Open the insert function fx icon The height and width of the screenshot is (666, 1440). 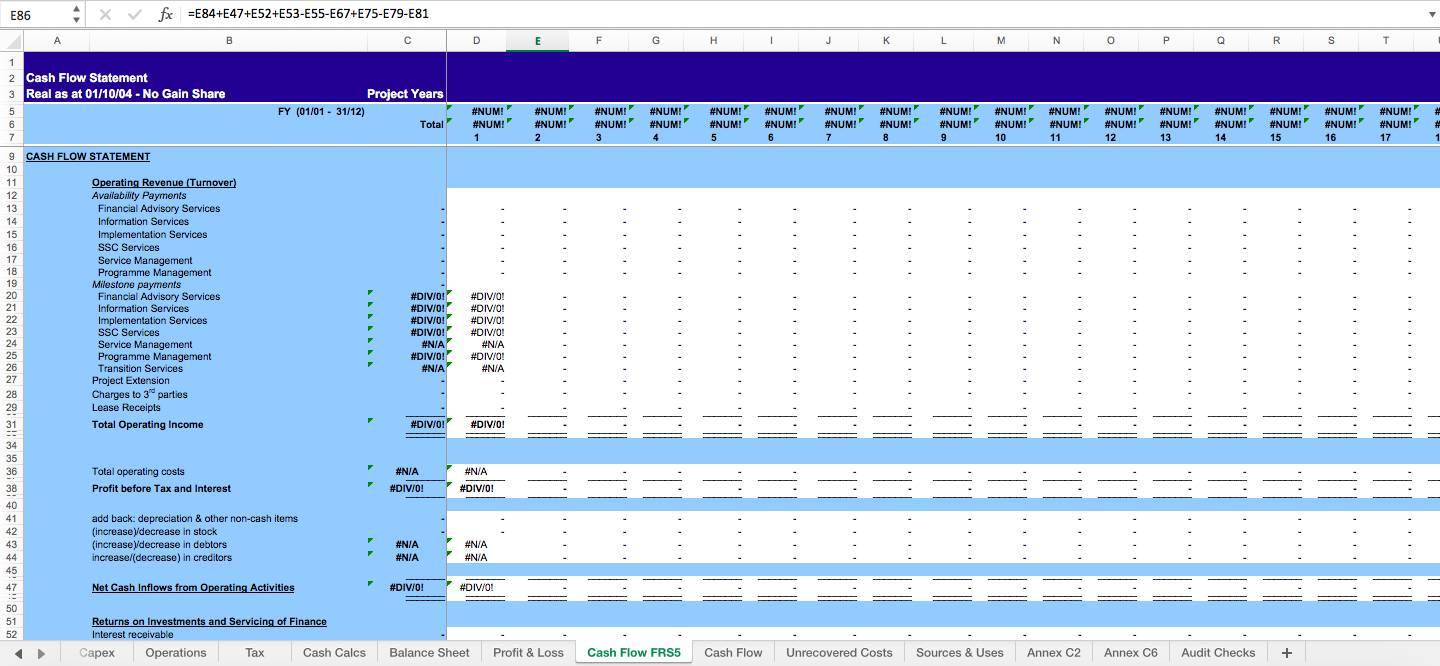166,15
